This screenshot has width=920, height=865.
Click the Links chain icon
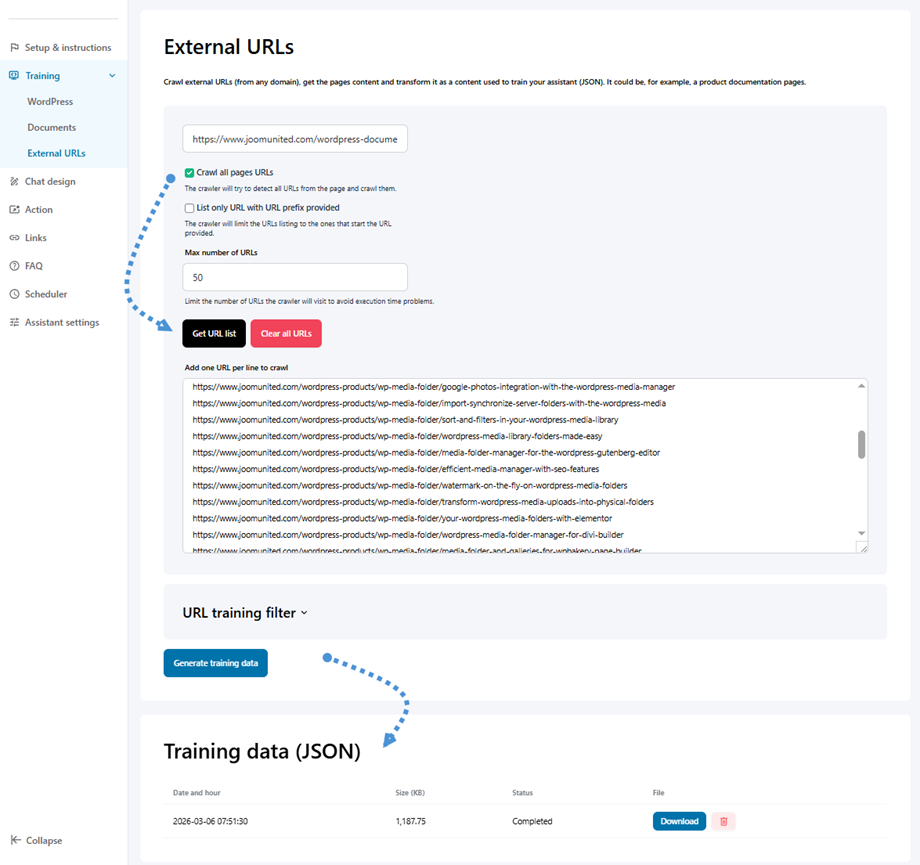click(x=15, y=238)
